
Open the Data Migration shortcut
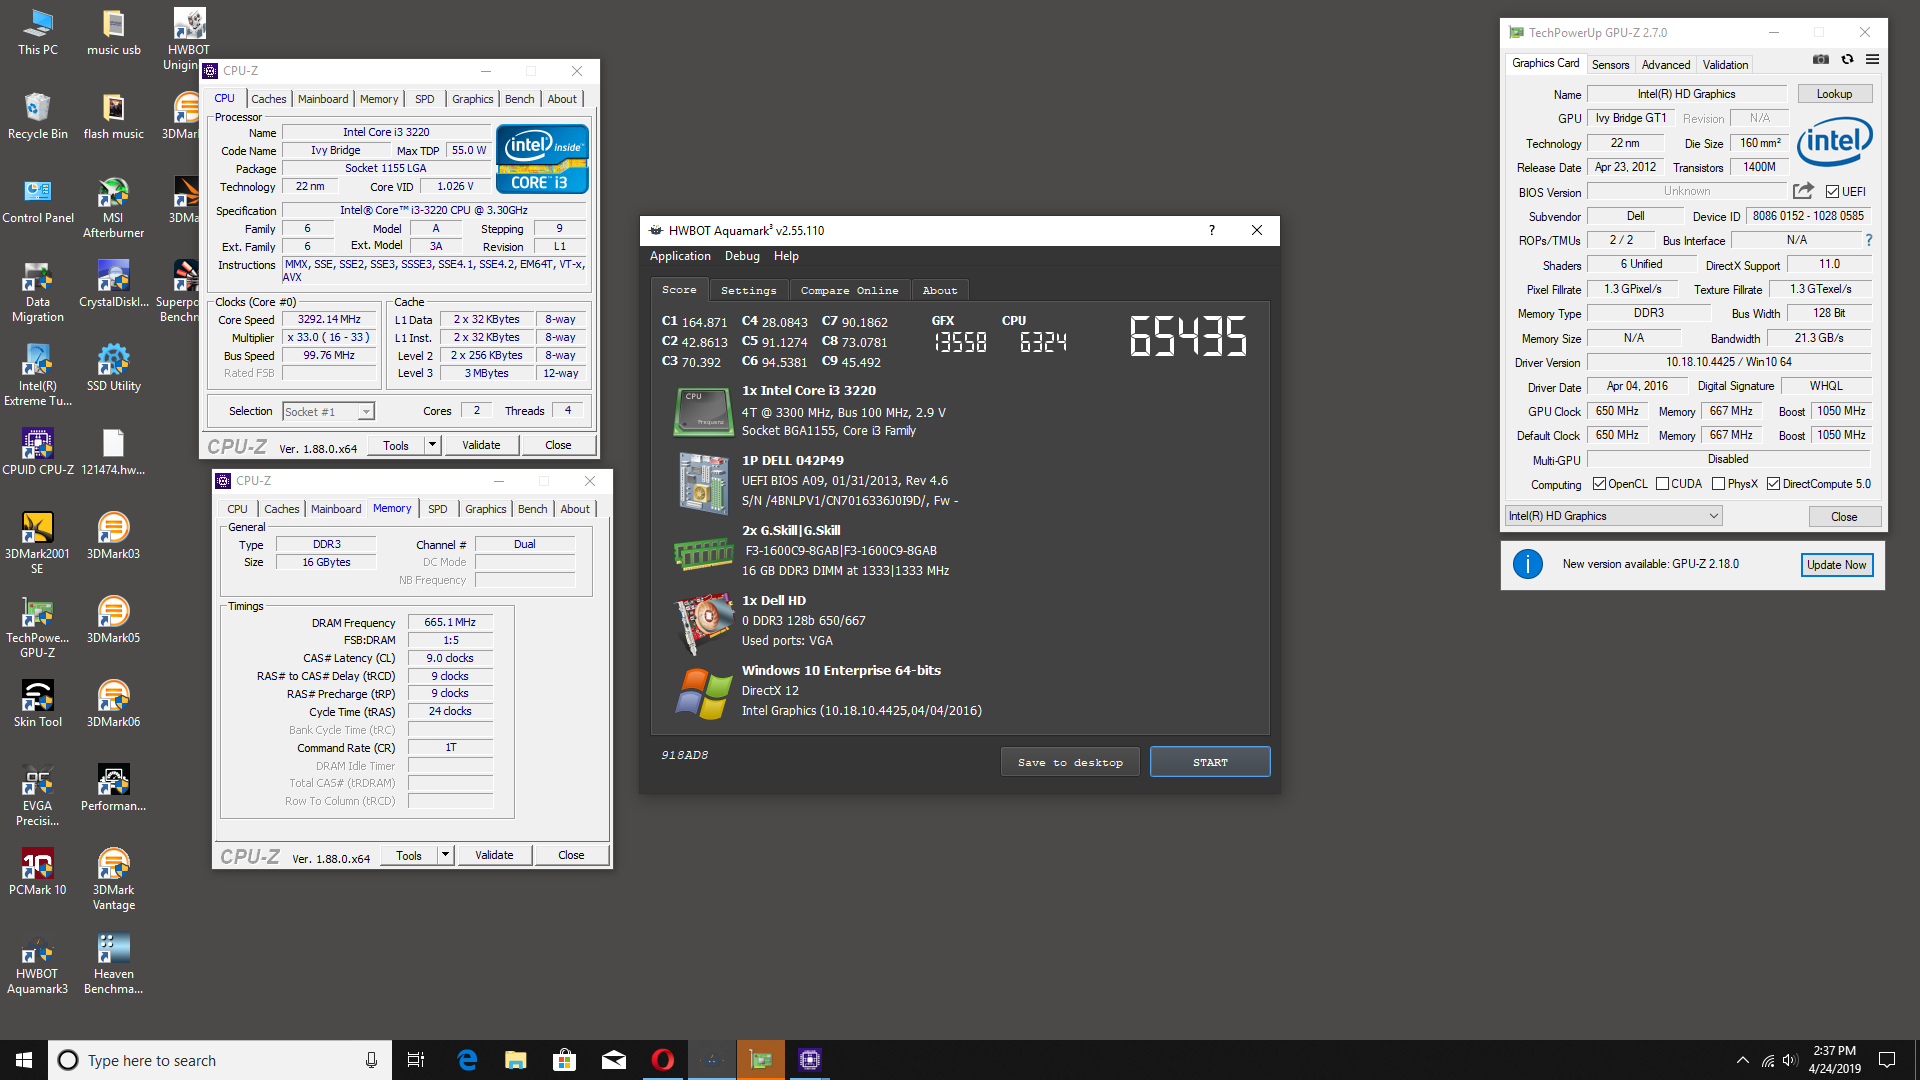click(38, 291)
